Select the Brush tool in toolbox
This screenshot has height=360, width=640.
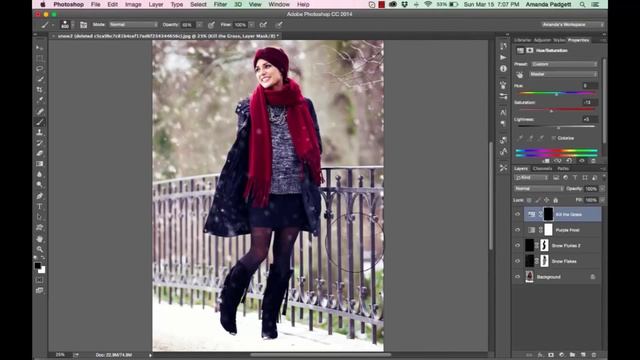40,122
